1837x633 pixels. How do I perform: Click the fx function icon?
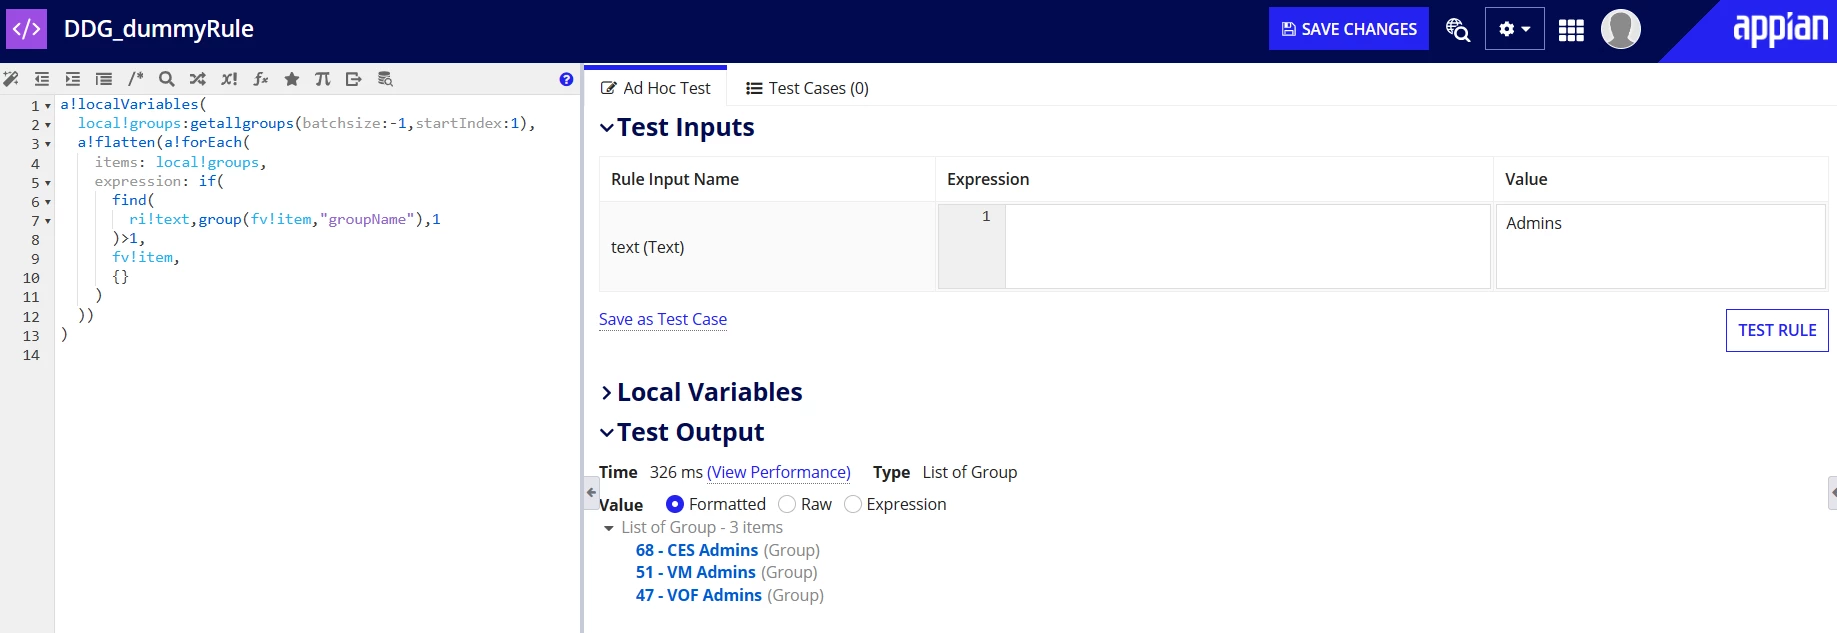coord(261,79)
